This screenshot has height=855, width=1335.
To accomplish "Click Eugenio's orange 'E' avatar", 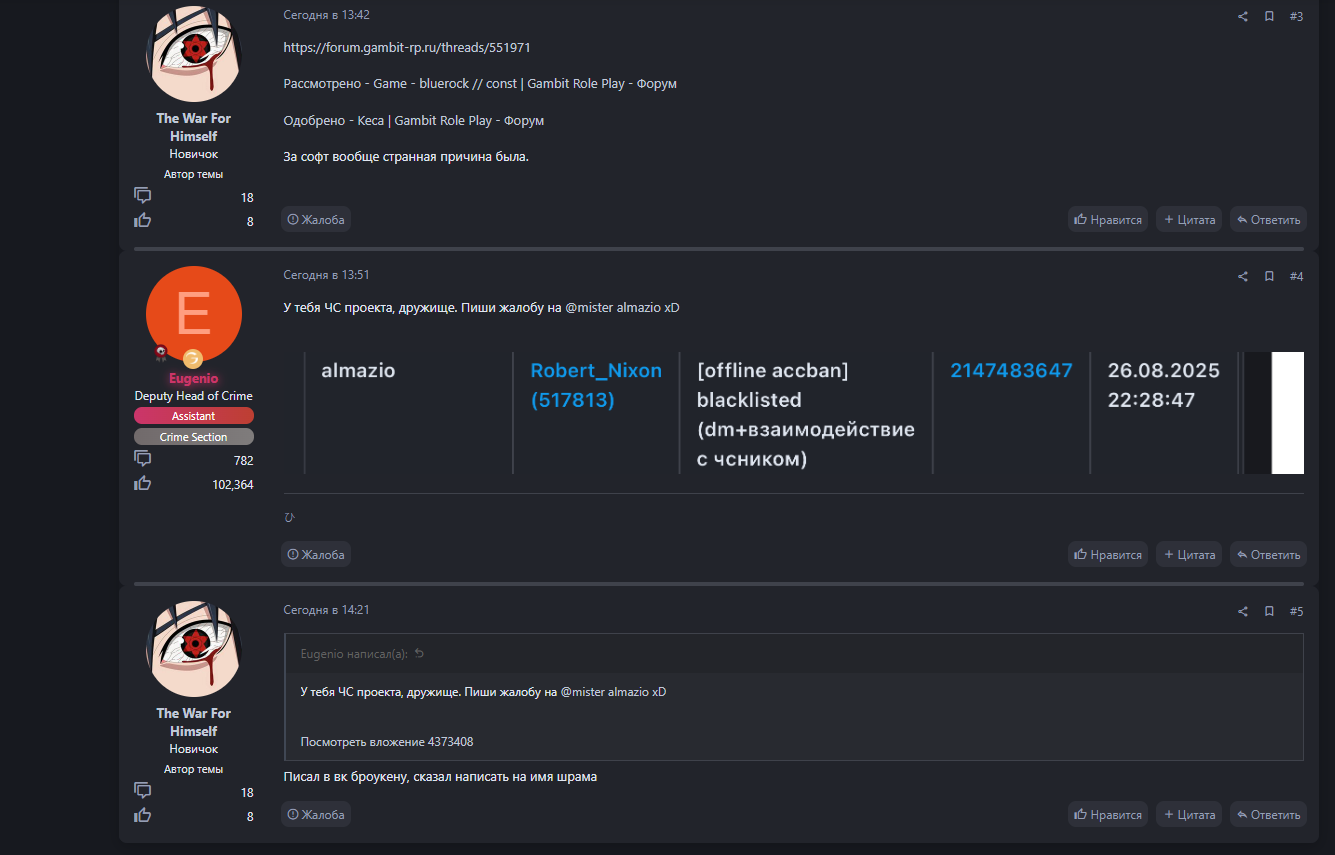I will click(x=193, y=314).
